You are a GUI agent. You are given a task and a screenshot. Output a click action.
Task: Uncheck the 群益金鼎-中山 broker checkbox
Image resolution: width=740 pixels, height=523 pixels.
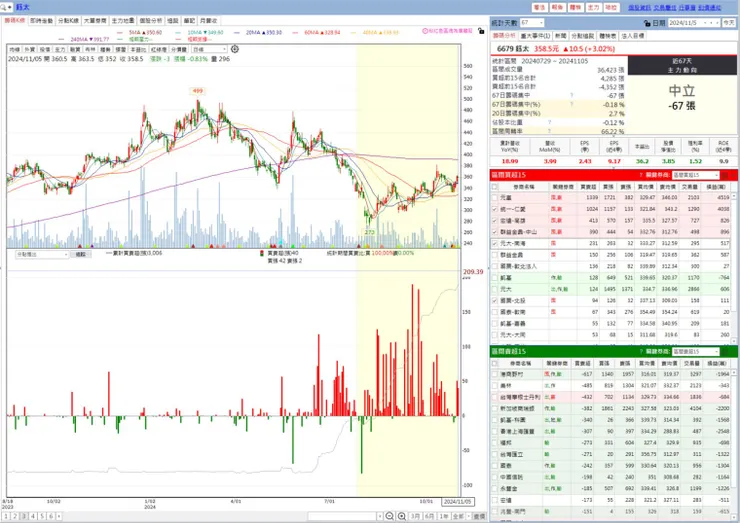pyautogui.click(x=495, y=232)
